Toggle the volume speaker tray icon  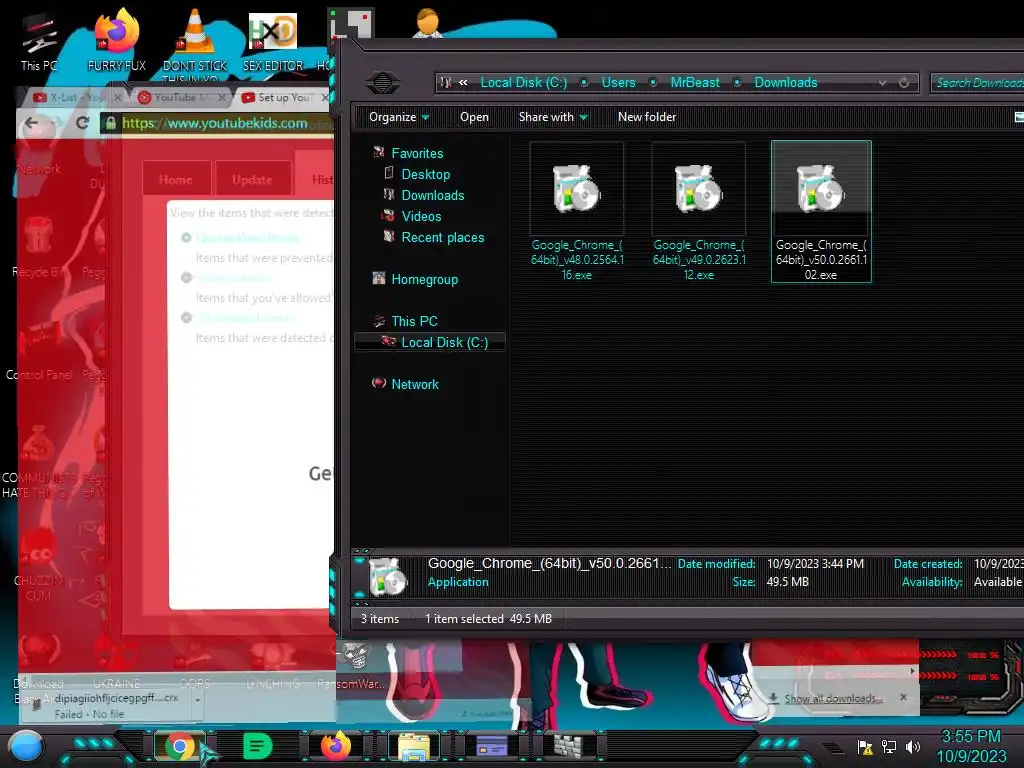pos(912,746)
